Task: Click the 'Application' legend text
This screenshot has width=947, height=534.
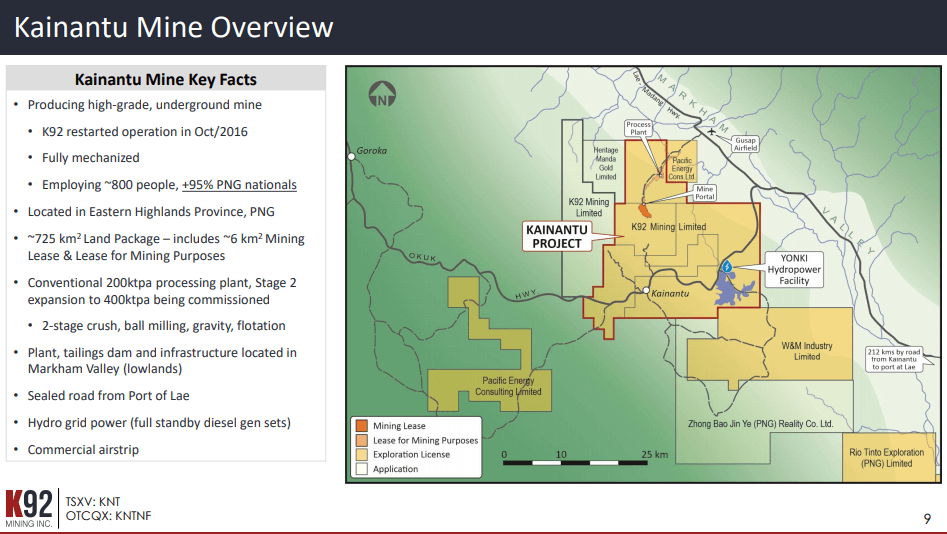Action: pos(395,469)
